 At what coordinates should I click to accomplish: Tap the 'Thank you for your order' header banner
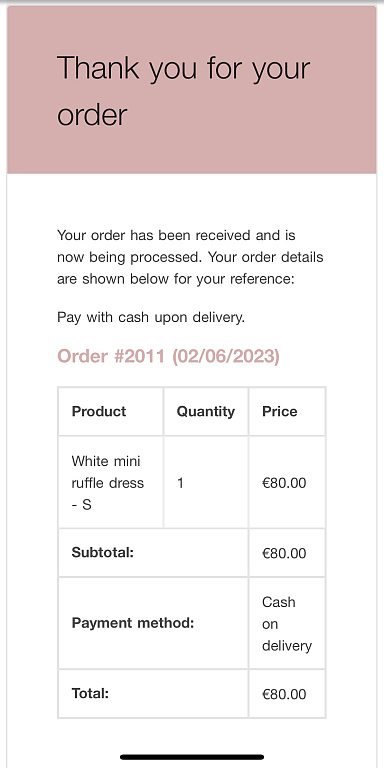192,90
